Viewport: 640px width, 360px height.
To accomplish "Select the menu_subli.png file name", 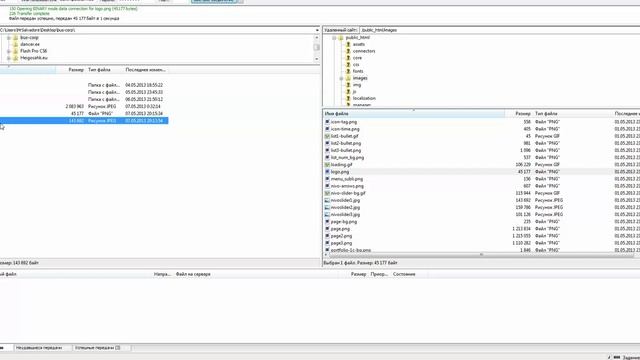I will click(347, 179).
